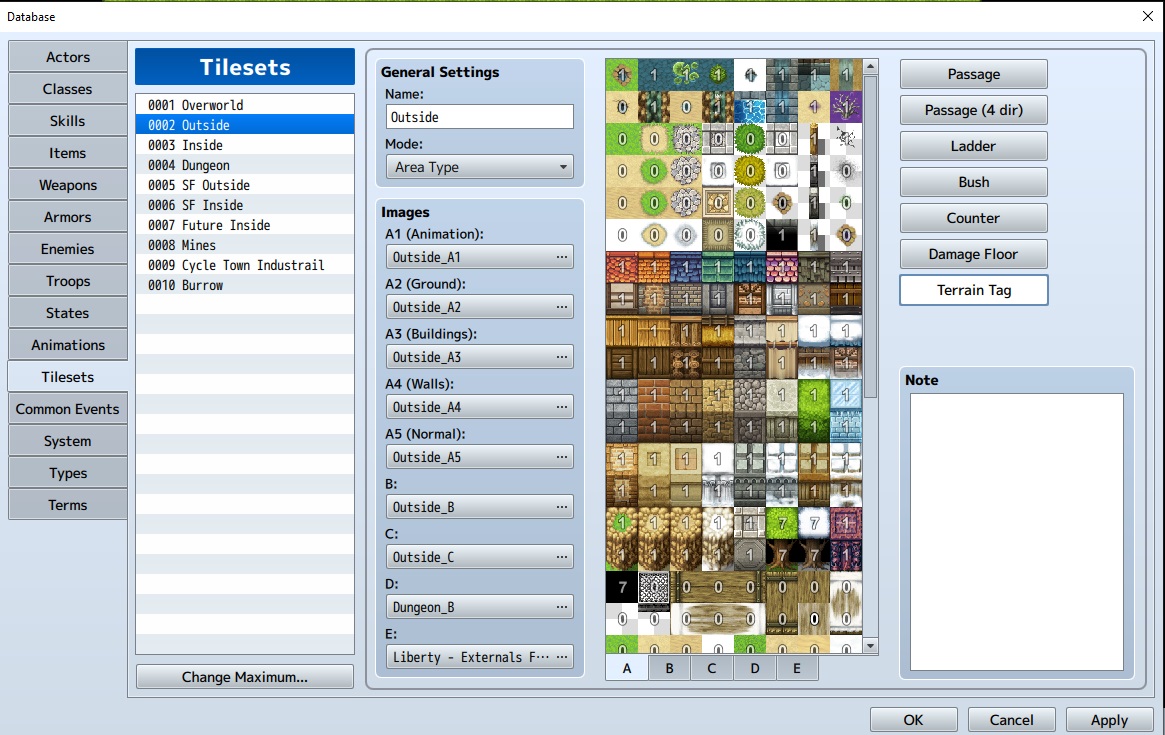Click the red-orange roof tile
The width and height of the screenshot is (1165, 735).
(622, 267)
